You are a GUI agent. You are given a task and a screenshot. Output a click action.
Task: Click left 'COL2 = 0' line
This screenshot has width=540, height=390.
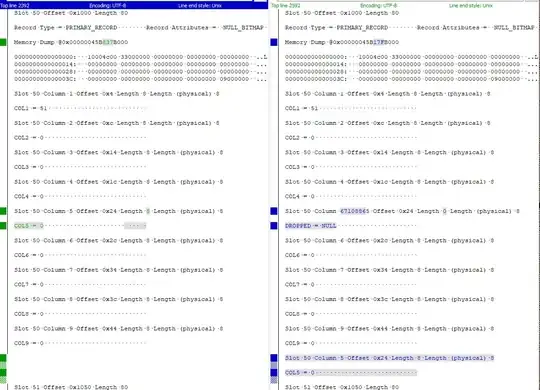80,138
